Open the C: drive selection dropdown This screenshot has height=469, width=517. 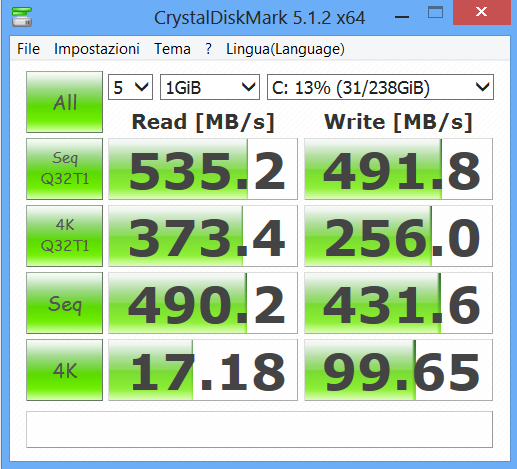(x=380, y=87)
